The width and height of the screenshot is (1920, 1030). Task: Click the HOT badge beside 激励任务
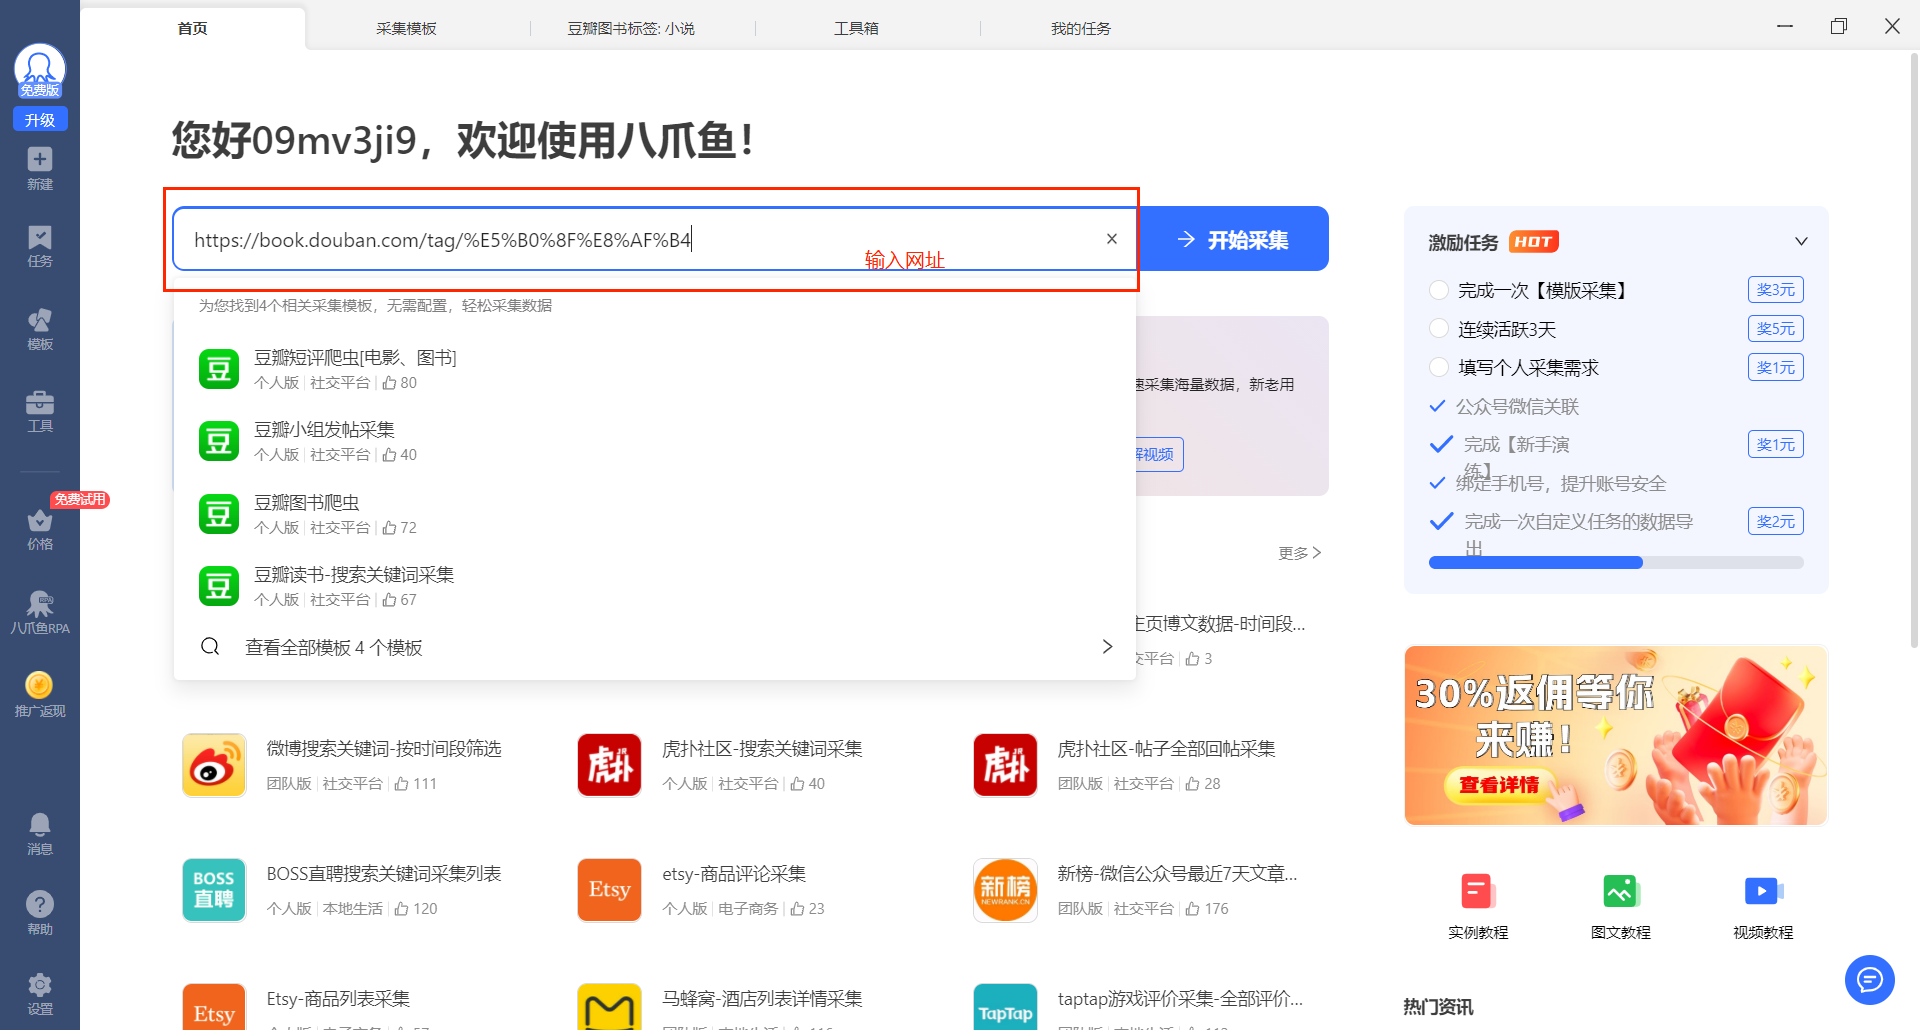click(1534, 242)
